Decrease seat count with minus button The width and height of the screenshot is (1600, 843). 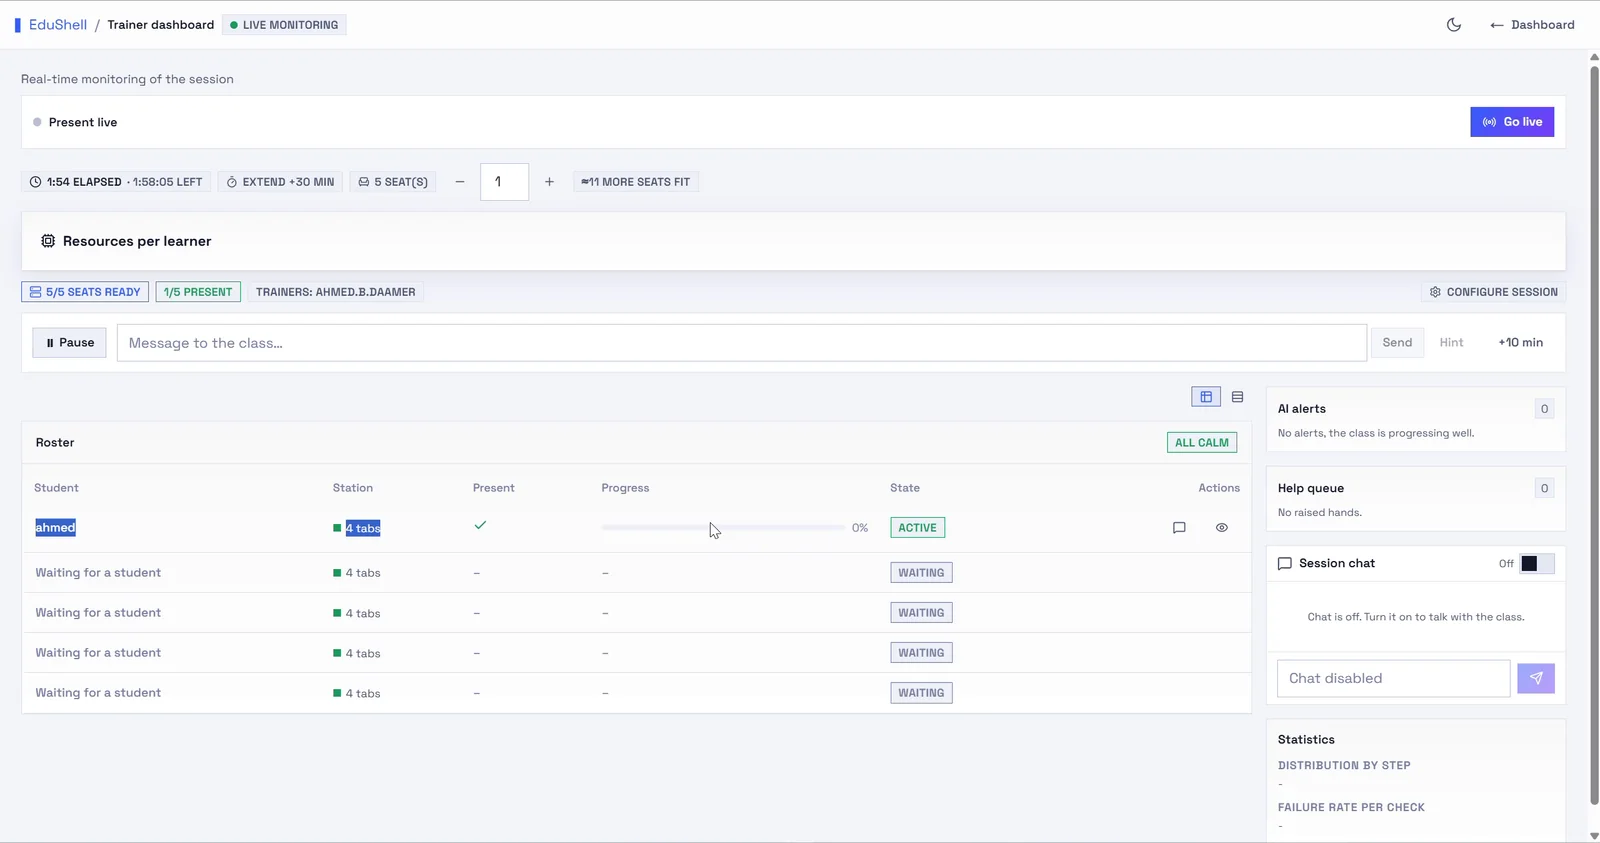pyautogui.click(x=460, y=182)
